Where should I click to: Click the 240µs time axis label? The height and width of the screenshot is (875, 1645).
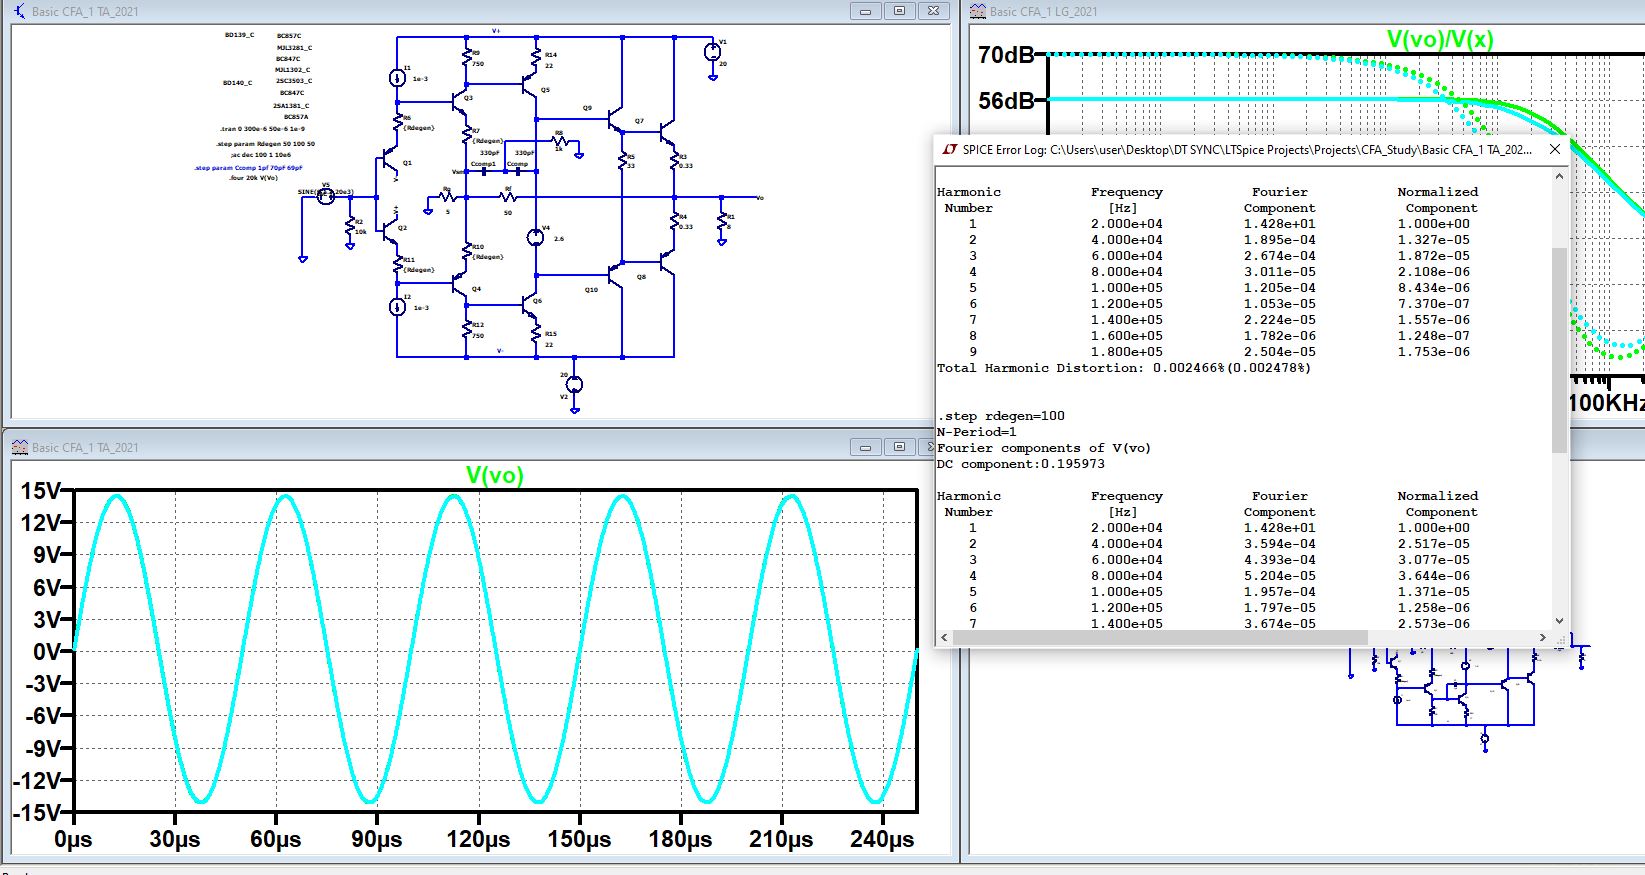(x=882, y=839)
